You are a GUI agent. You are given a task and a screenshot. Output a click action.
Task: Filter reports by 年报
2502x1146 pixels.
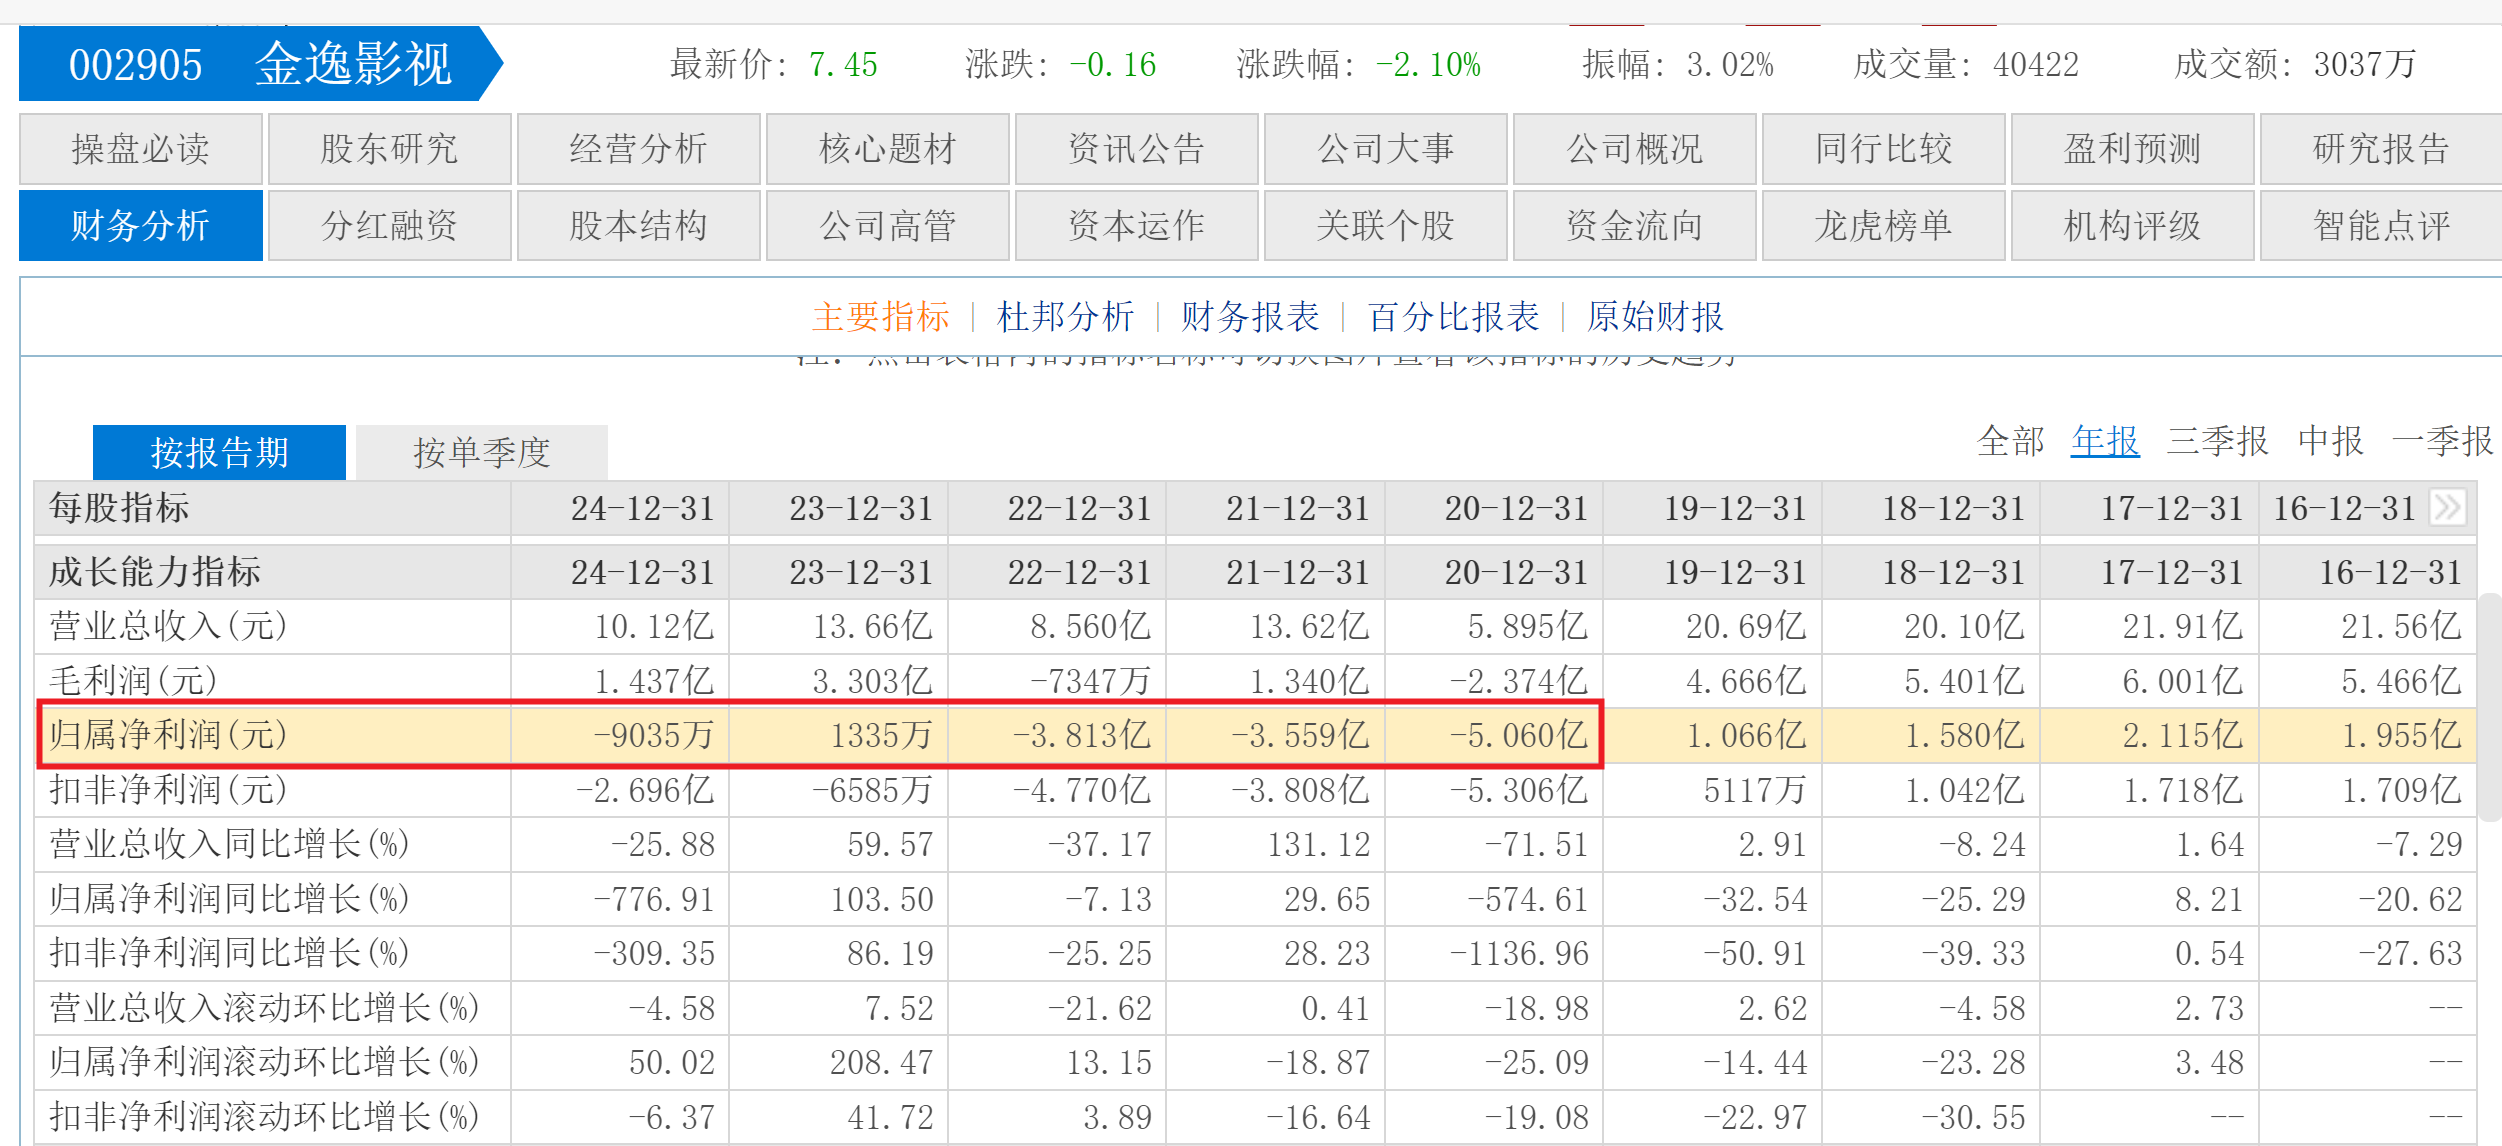coord(2104,440)
